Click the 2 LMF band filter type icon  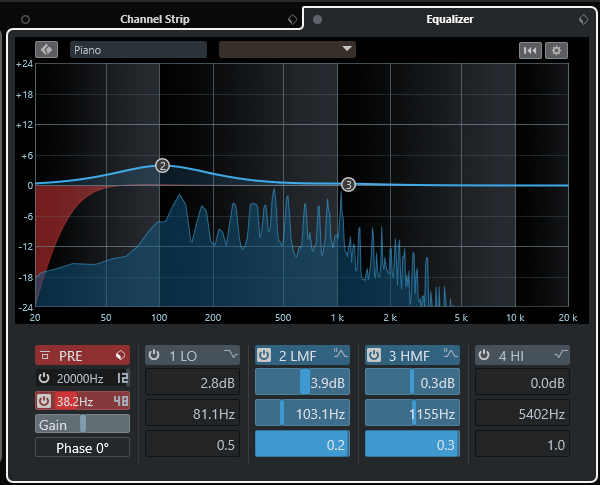[340, 355]
